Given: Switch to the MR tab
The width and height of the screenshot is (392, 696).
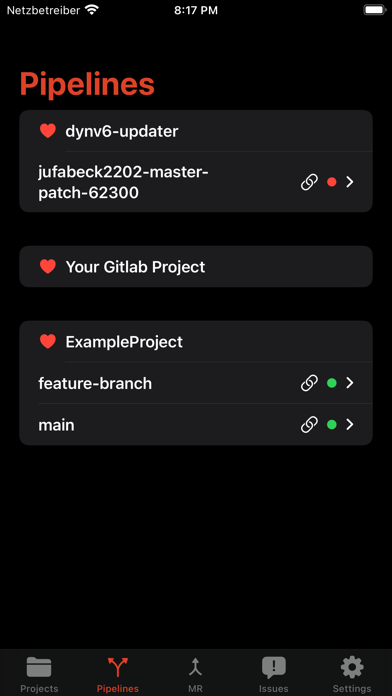Looking at the screenshot, I should tap(195, 675).
